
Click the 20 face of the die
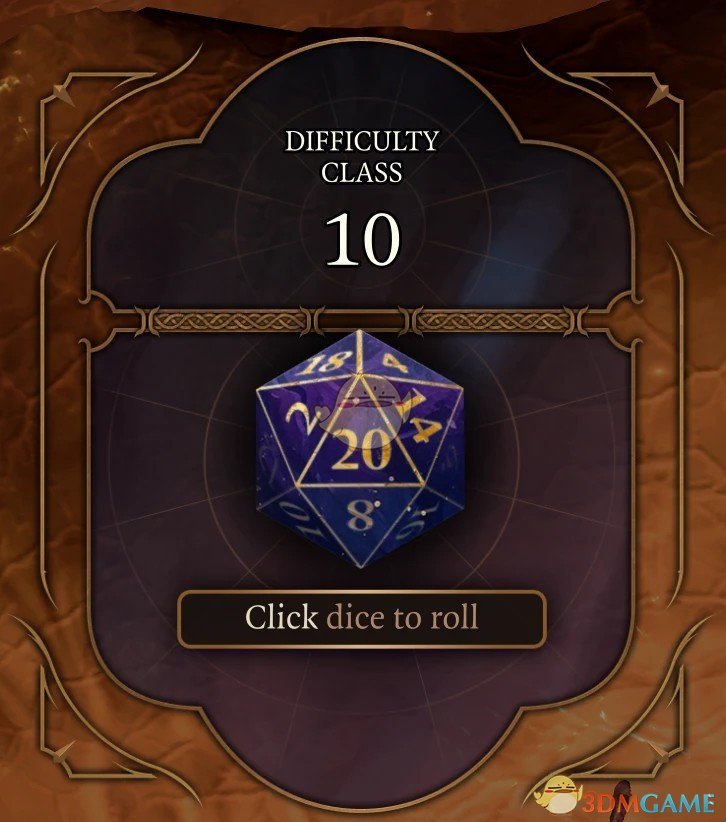click(361, 450)
